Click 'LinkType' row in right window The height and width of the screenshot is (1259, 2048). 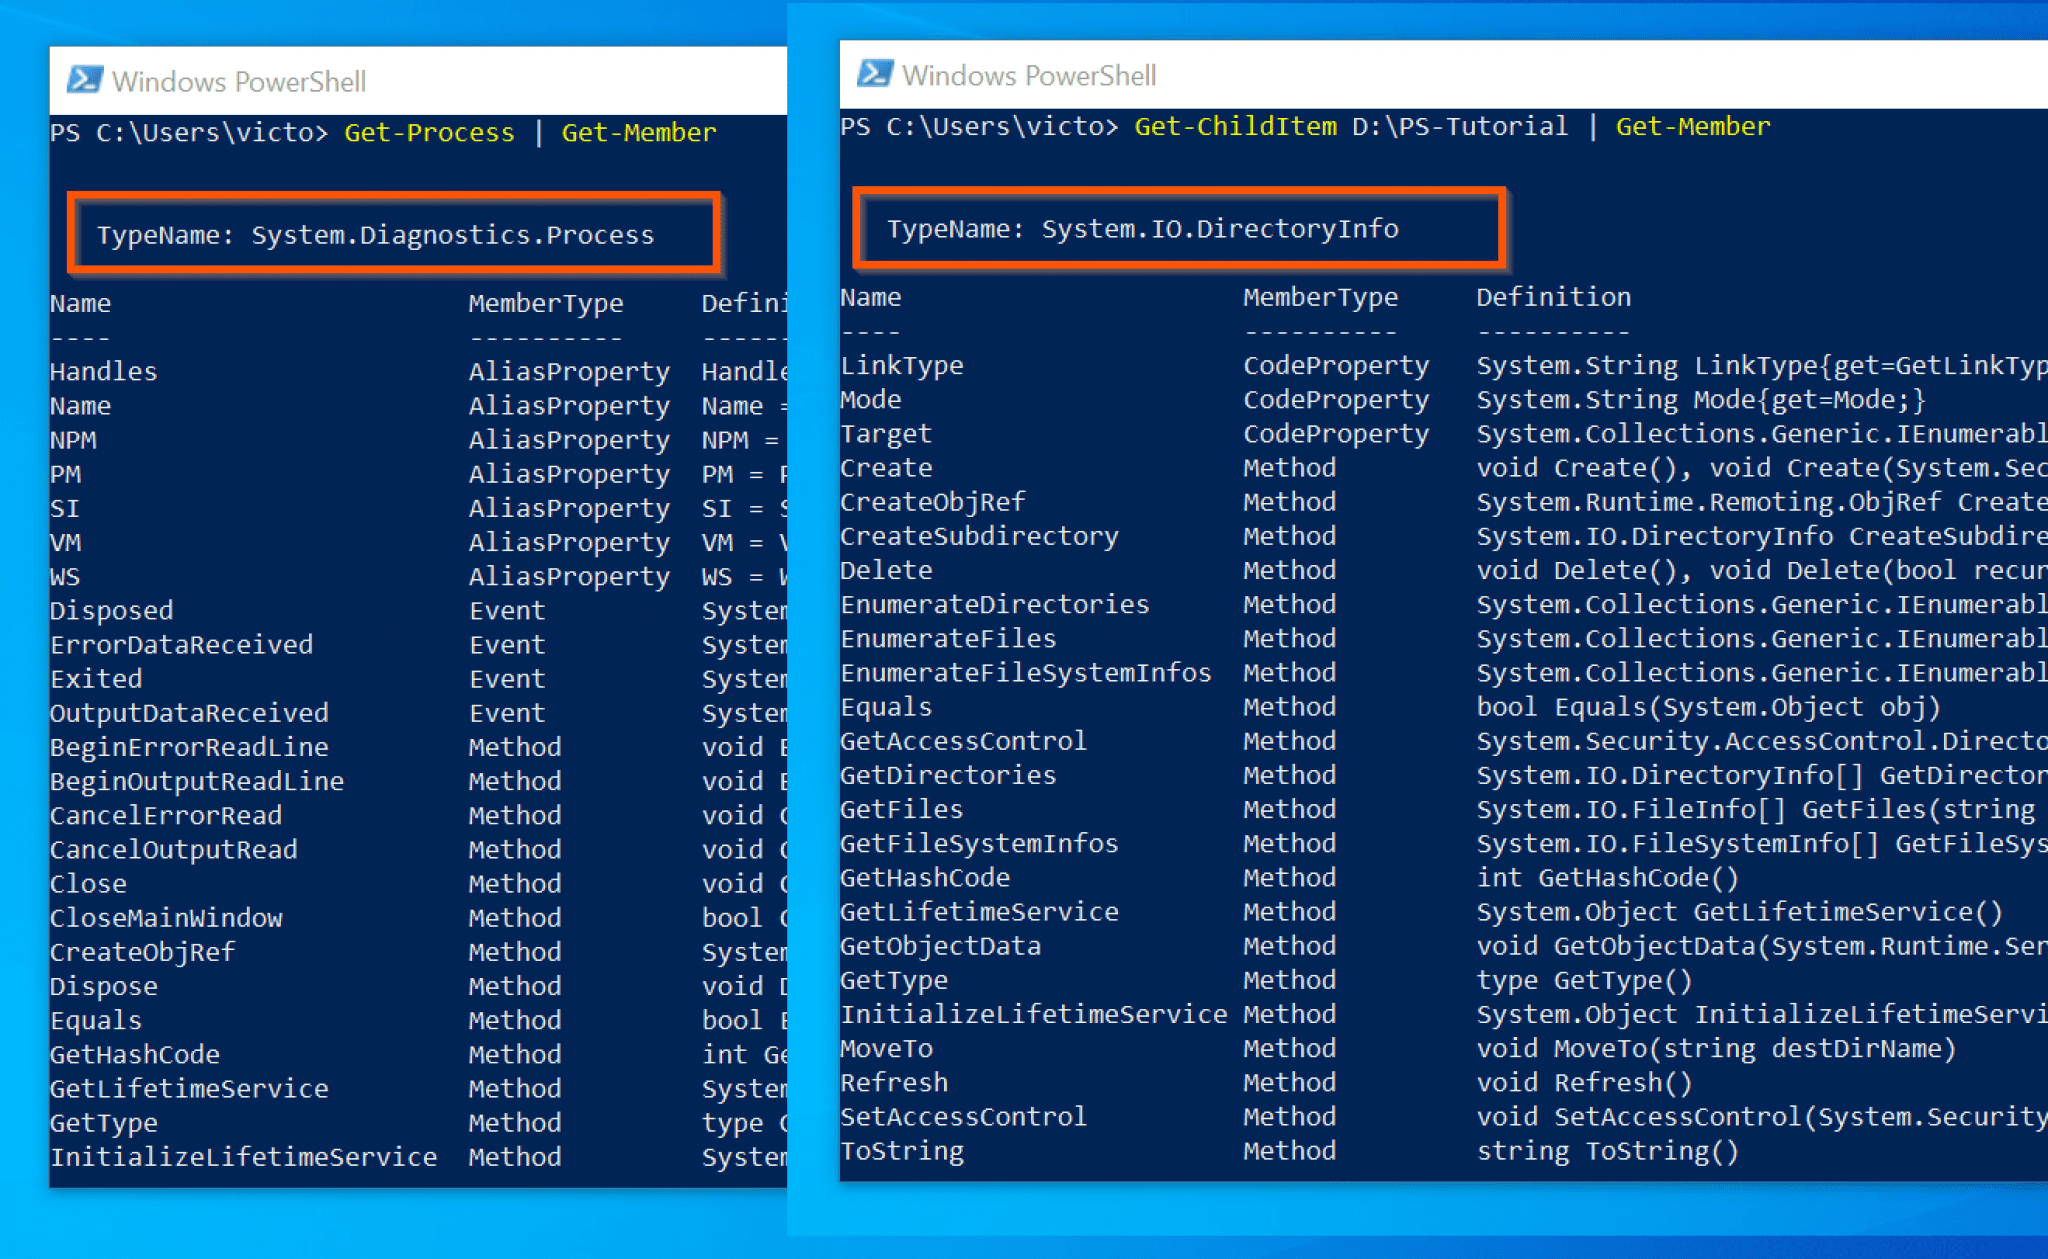tap(902, 366)
